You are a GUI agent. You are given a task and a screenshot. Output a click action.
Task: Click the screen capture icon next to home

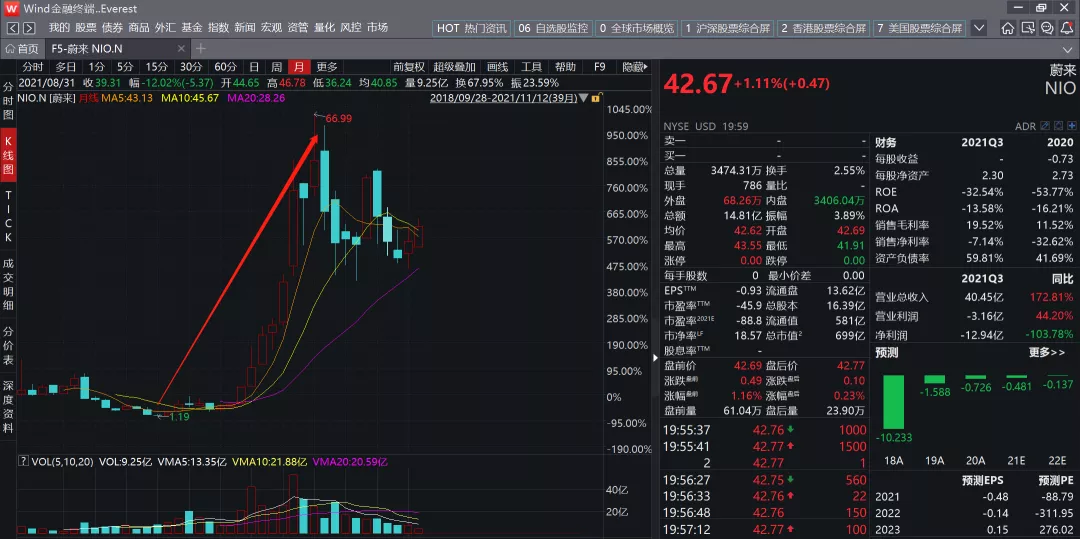1028,28
